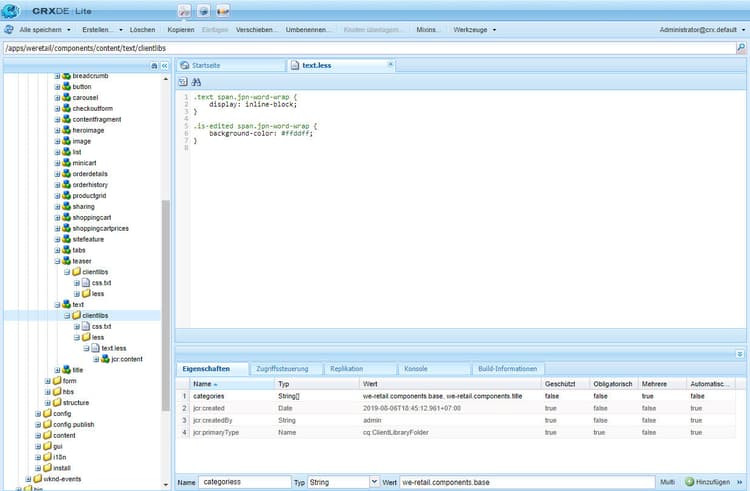
Task: Expand the breadcrumb component node
Action: tap(58, 76)
